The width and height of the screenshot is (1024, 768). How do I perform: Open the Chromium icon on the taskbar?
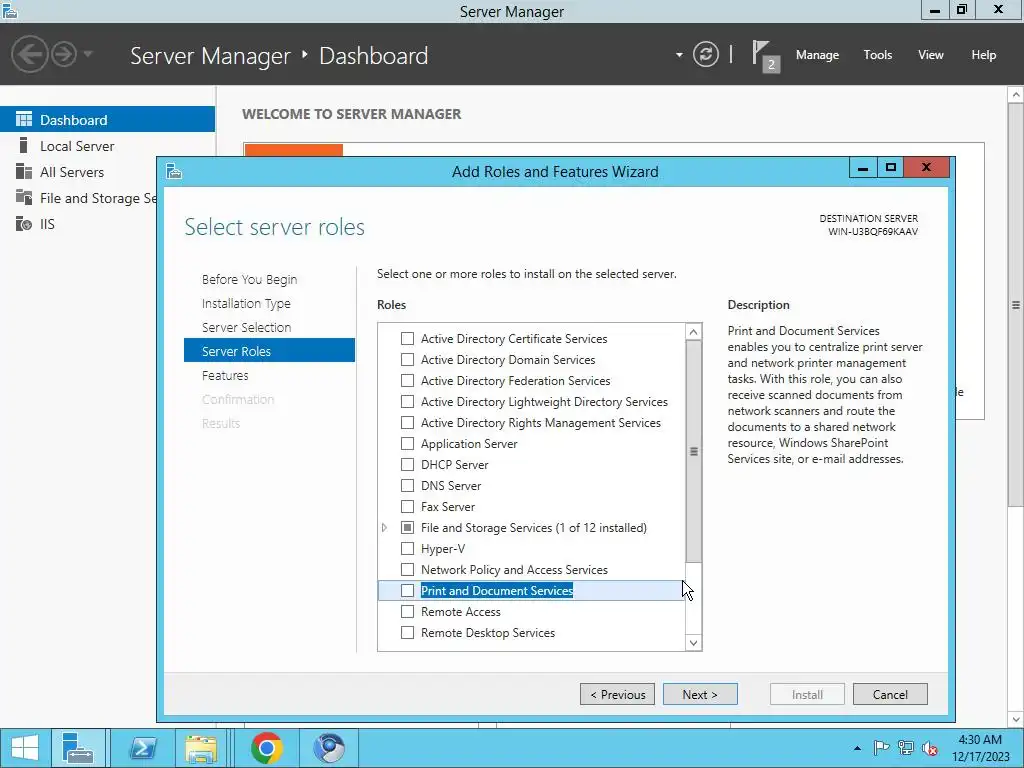329,748
